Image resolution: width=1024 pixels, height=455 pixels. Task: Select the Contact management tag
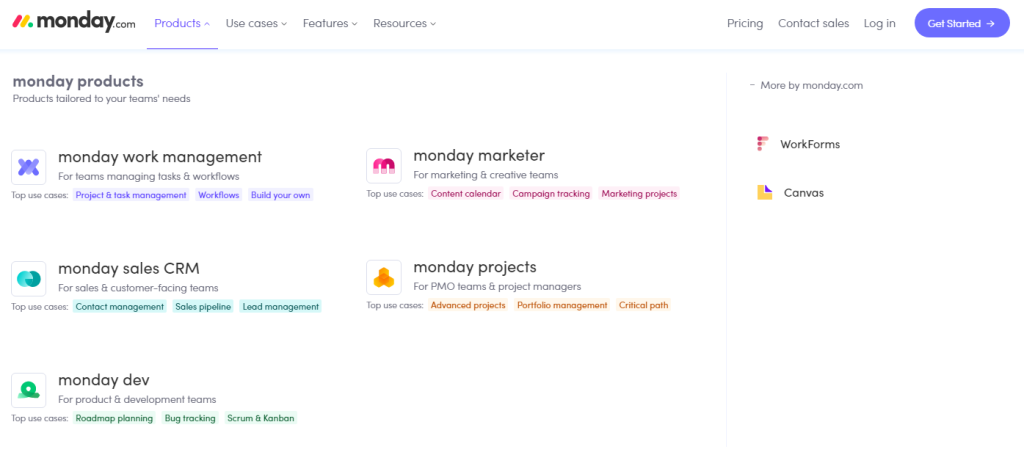click(x=120, y=306)
